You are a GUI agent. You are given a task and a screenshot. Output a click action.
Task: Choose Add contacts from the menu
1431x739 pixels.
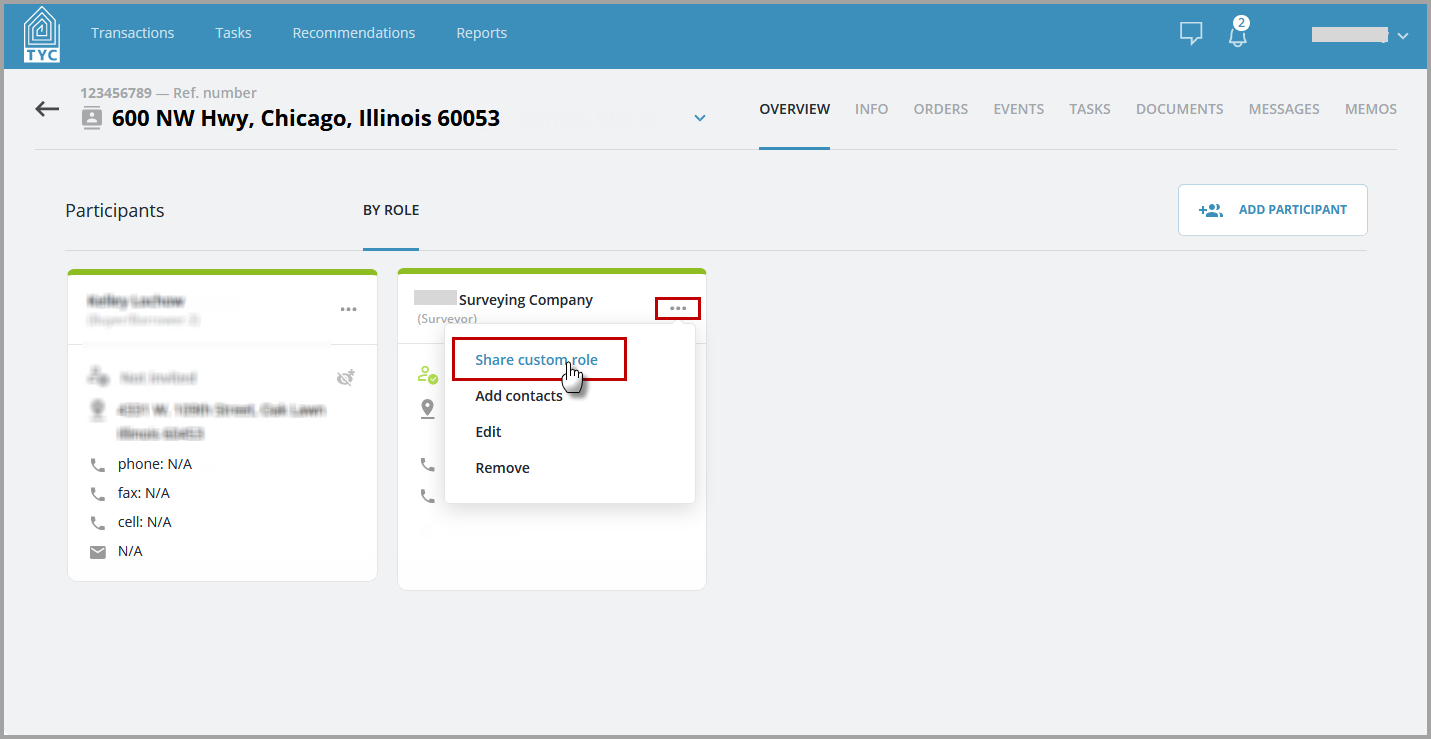click(519, 396)
